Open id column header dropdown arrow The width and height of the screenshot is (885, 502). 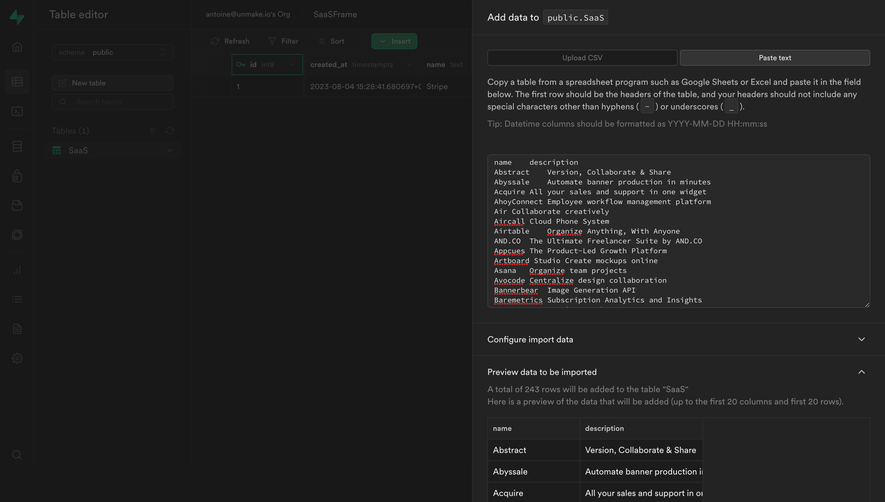click(292, 64)
